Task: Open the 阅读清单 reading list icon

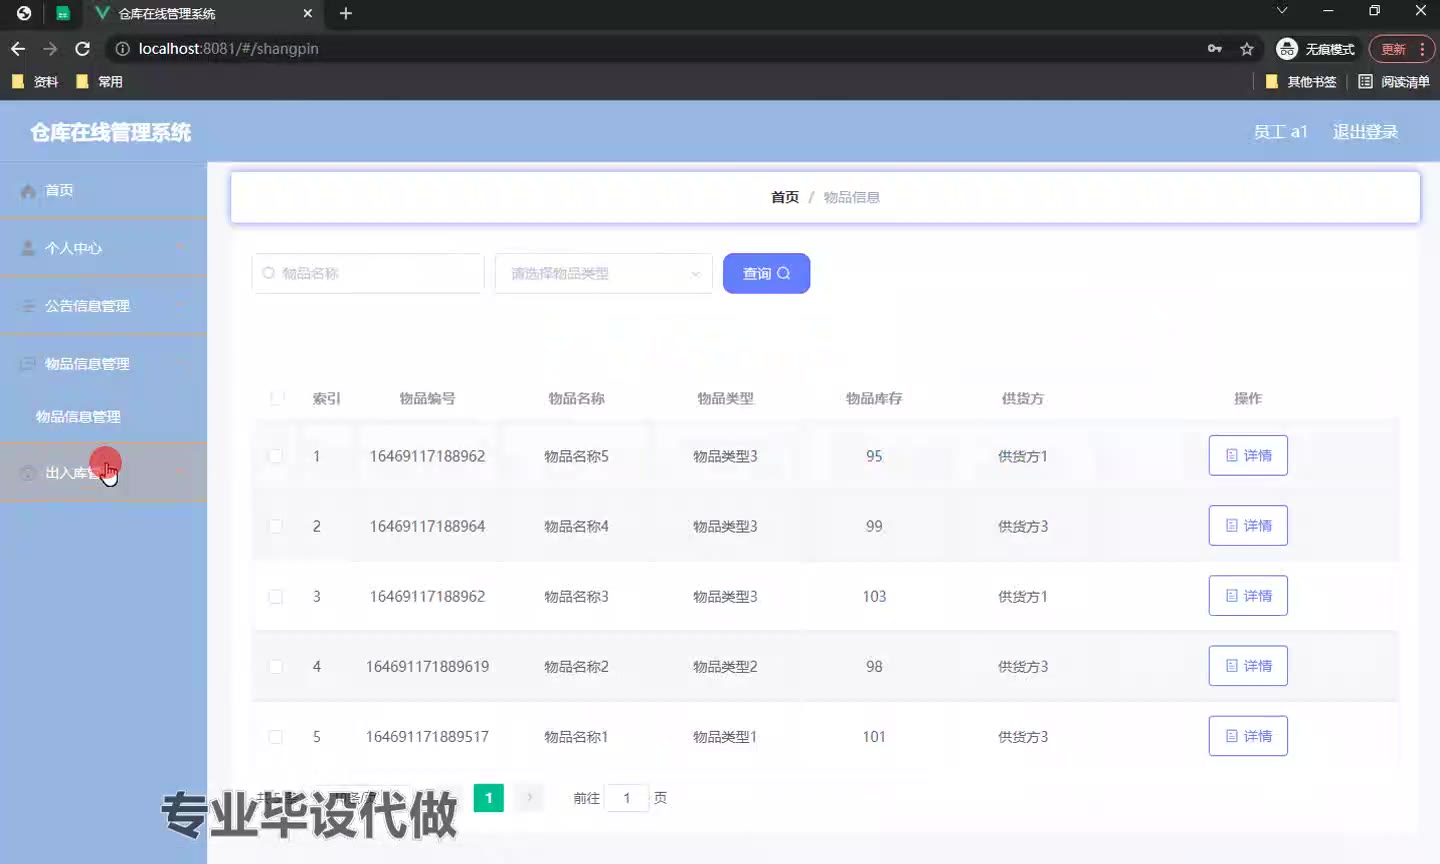Action: click(x=1365, y=82)
